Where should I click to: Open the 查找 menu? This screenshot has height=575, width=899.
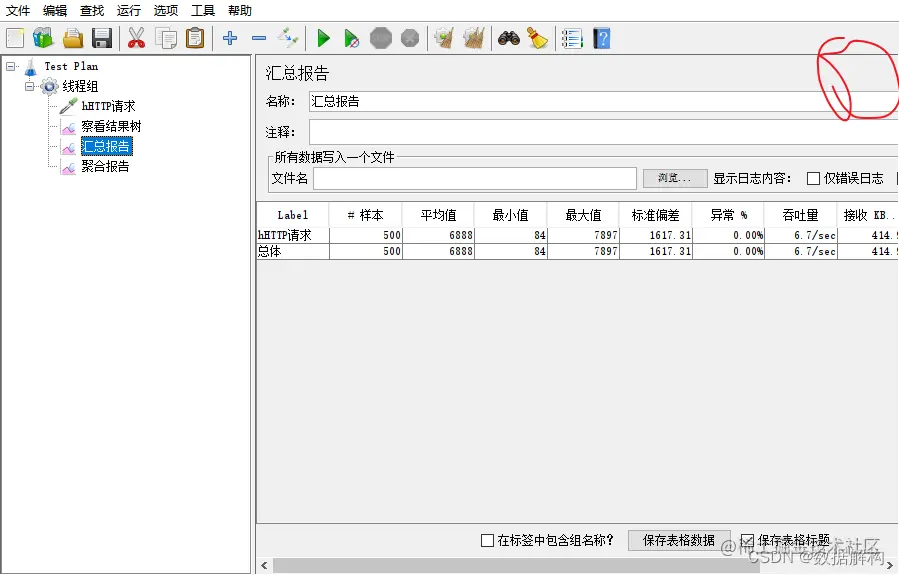(92, 10)
